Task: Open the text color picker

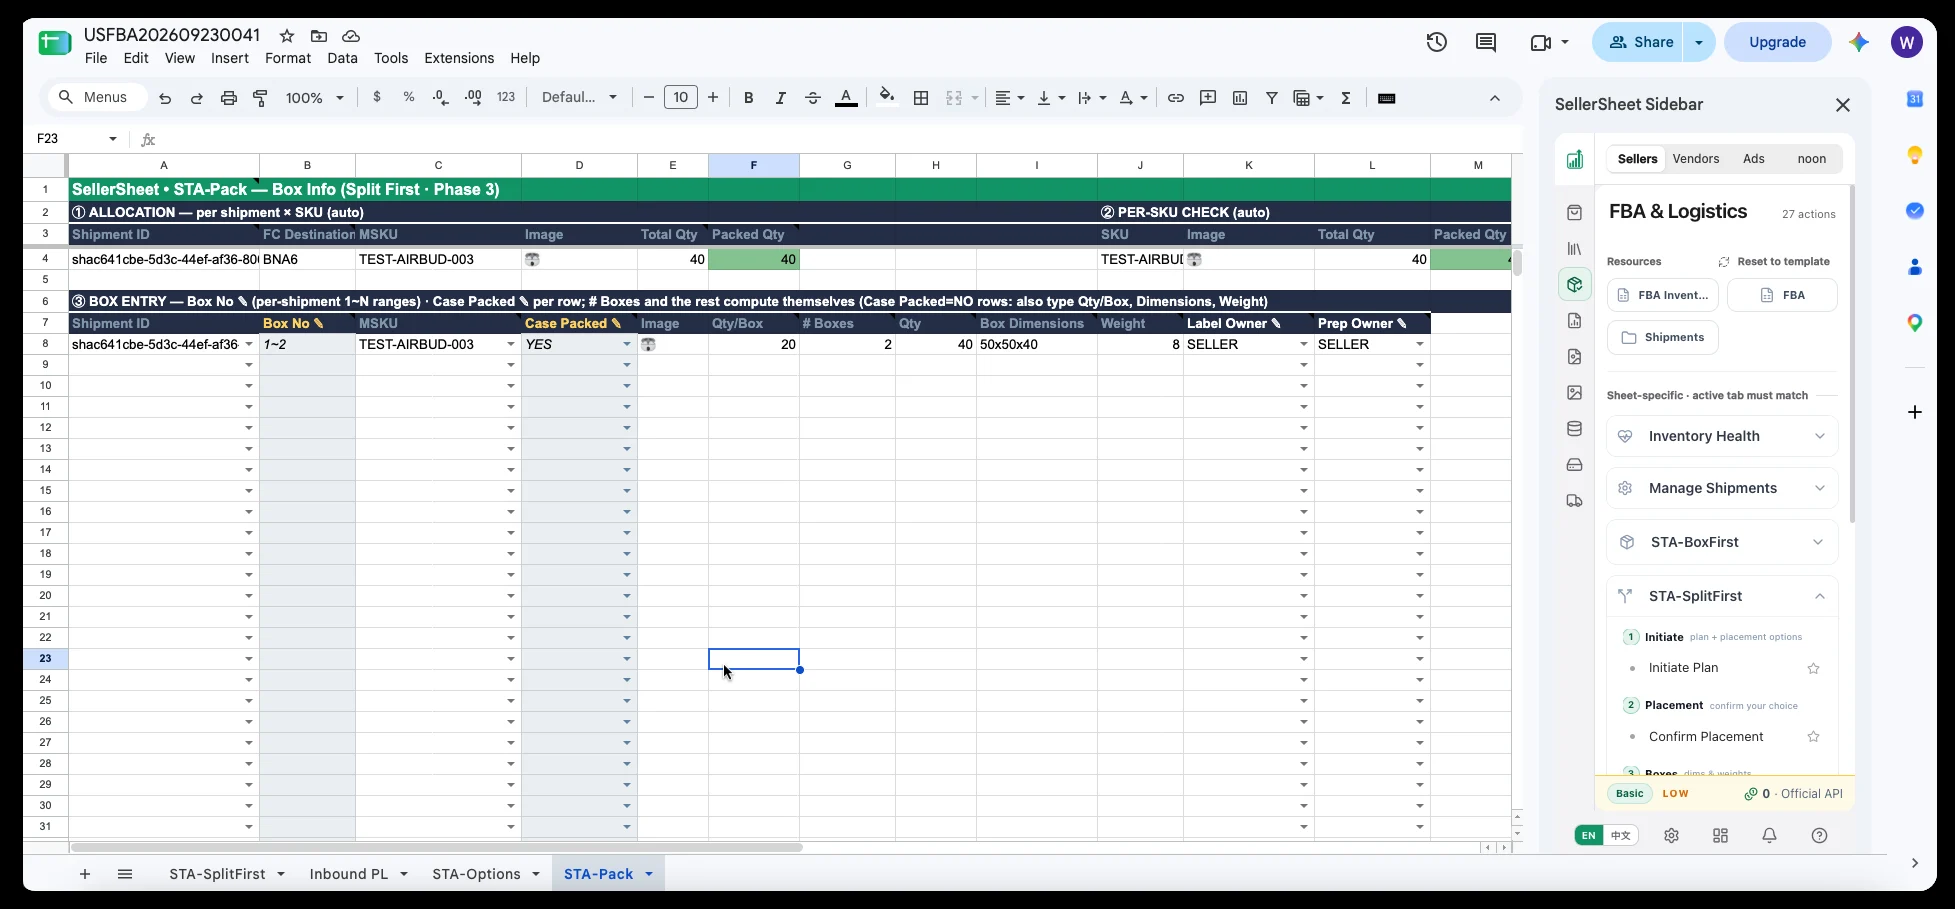Action: pos(846,98)
